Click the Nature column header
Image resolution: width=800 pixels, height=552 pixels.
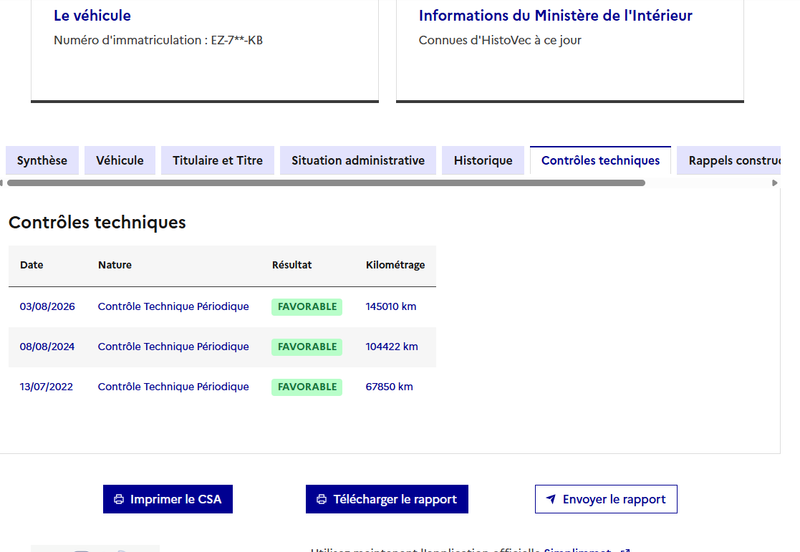[115, 265]
